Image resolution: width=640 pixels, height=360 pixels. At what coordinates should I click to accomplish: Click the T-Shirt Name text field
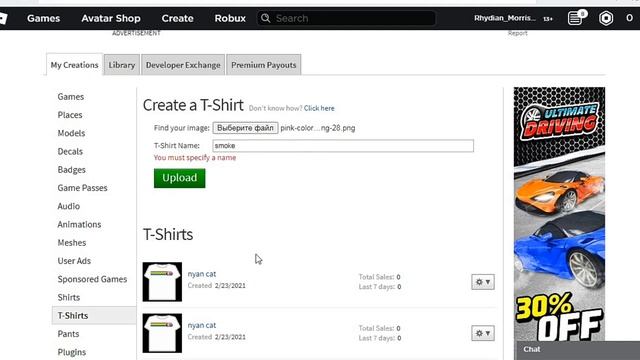[343, 146]
